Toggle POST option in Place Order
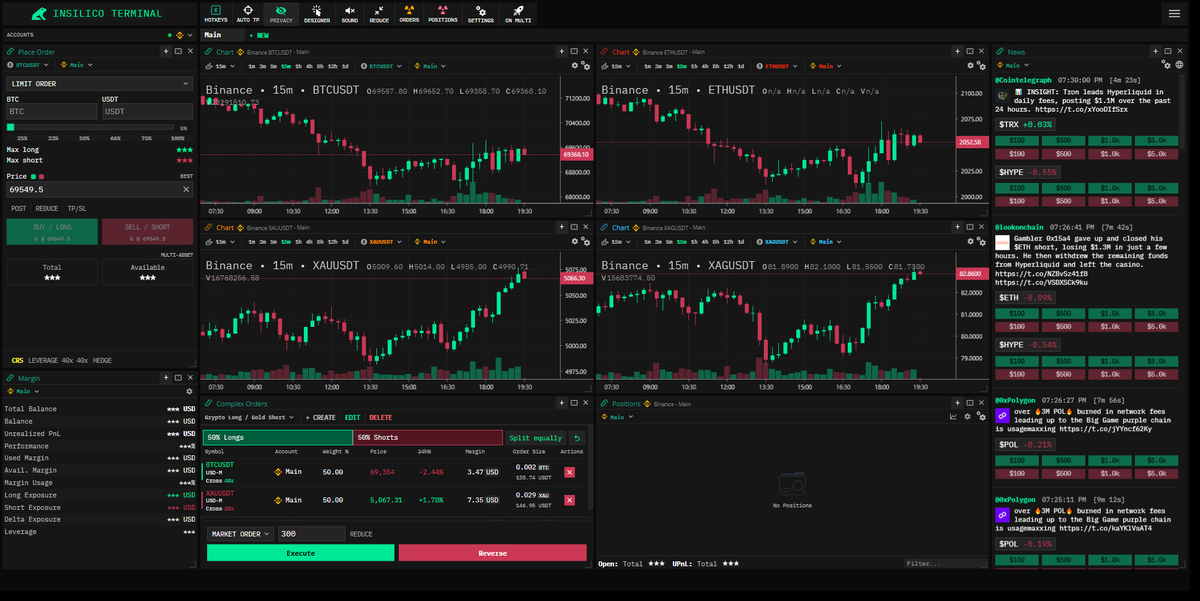The width and height of the screenshot is (1200, 601). [x=19, y=208]
